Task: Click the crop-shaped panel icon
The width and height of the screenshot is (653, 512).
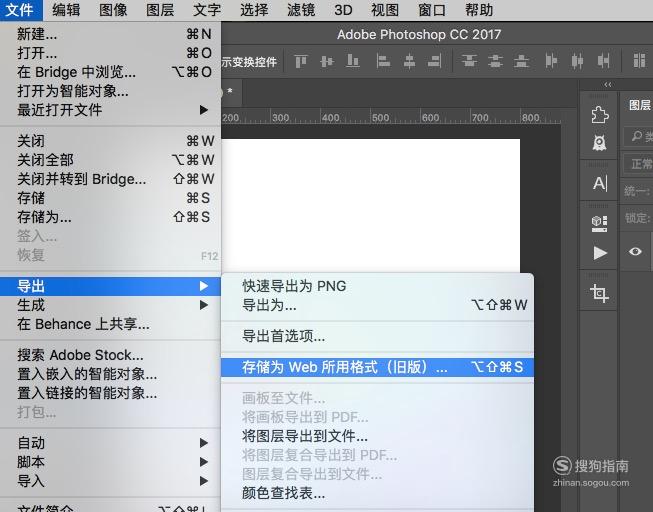Action: tap(599, 293)
